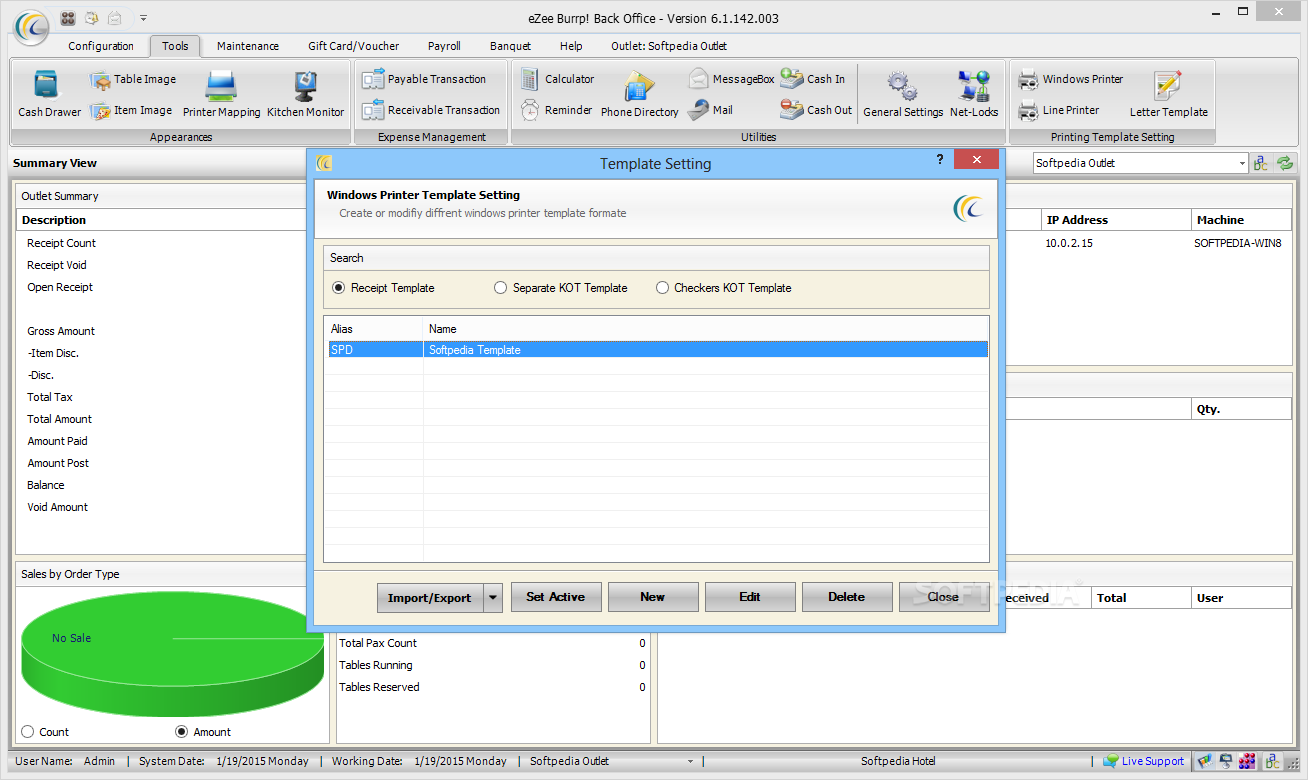Open the status bar outlet dropdown
The height and width of the screenshot is (780, 1308).
click(x=689, y=761)
